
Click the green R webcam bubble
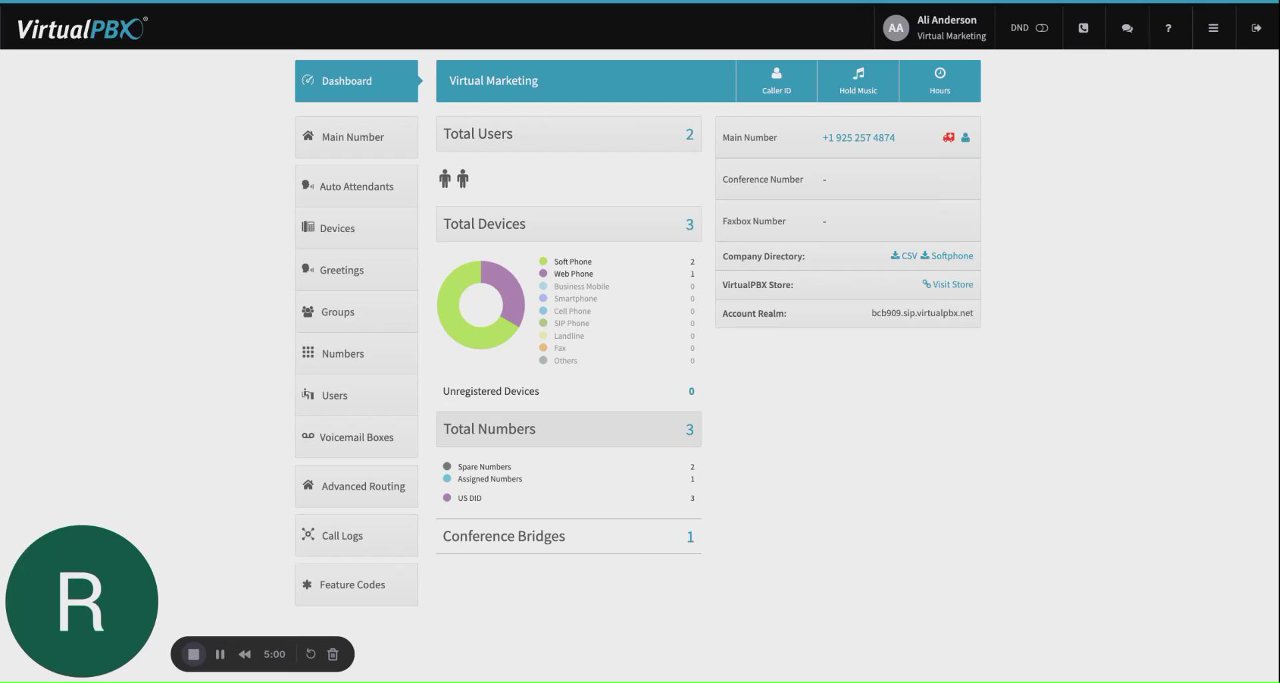pyautogui.click(x=82, y=601)
